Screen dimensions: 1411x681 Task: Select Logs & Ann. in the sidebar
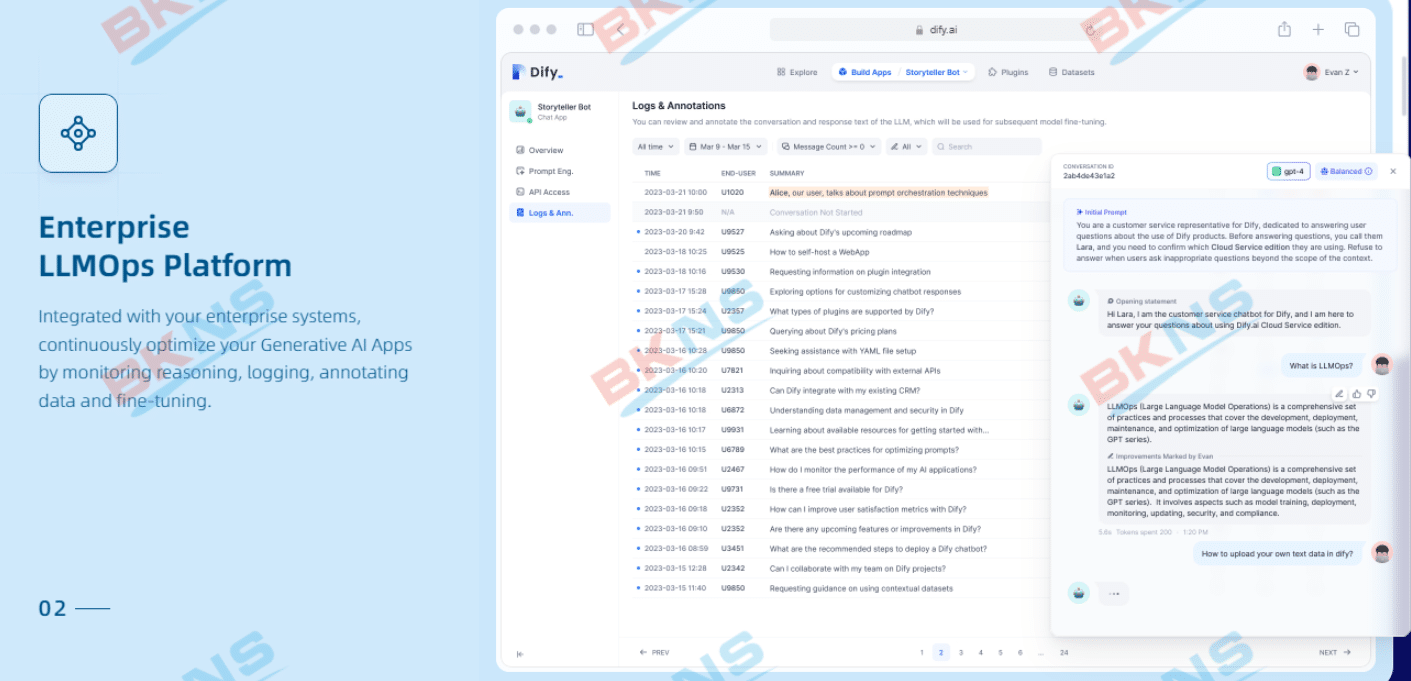coord(560,213)
